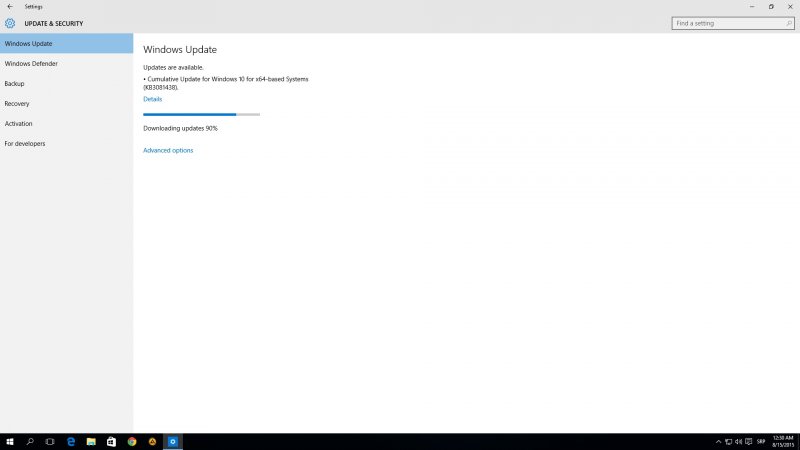Open taskbar search magnifier
Viewport: 800px width, 450px height.
[30, 442]
